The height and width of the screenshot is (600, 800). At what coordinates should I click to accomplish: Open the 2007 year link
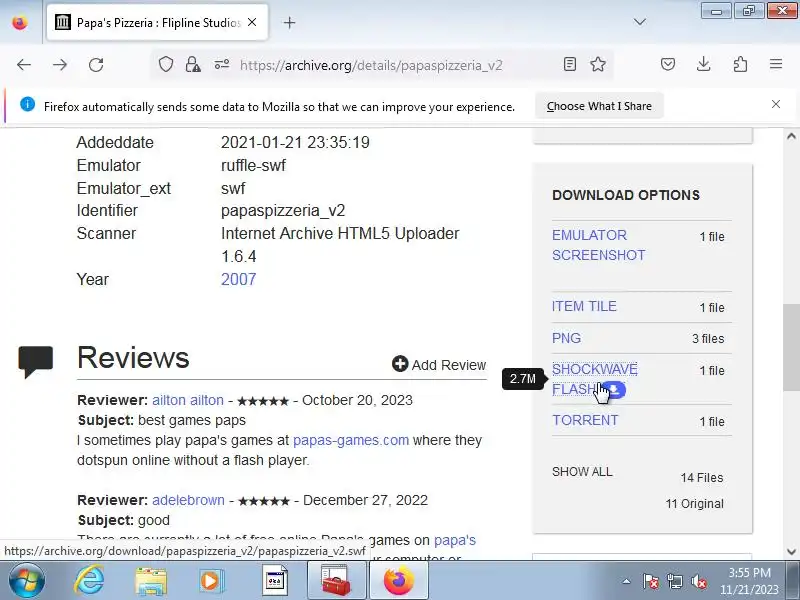(x=238, y=280)
